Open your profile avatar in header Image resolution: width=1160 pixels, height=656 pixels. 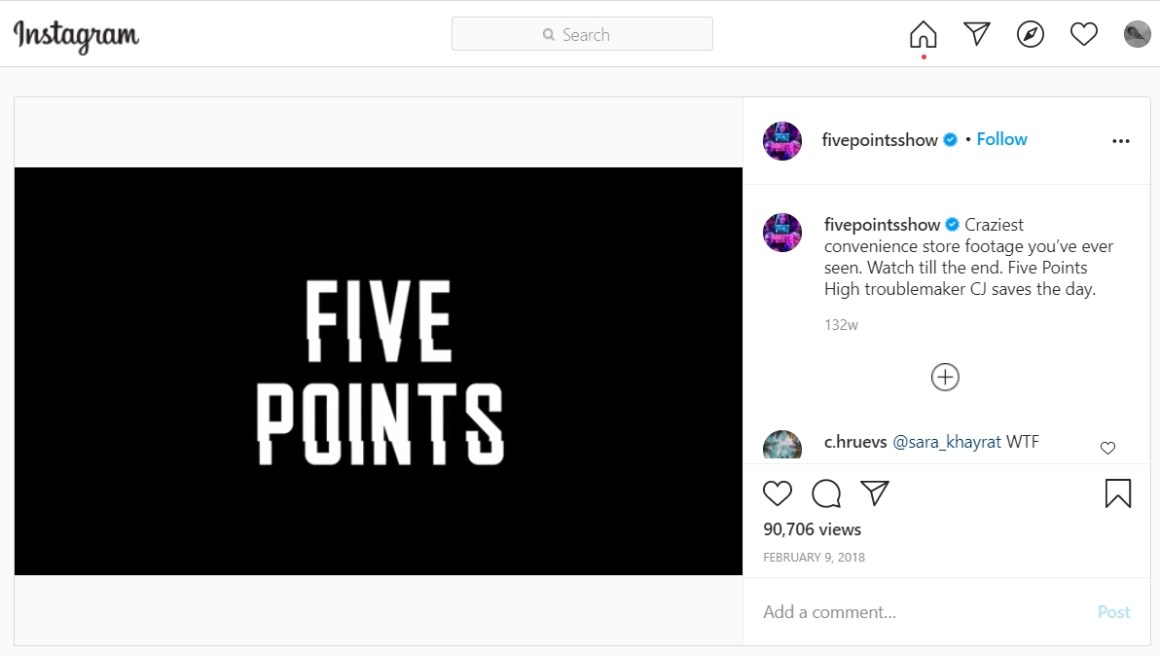[x=1137, y=34]
